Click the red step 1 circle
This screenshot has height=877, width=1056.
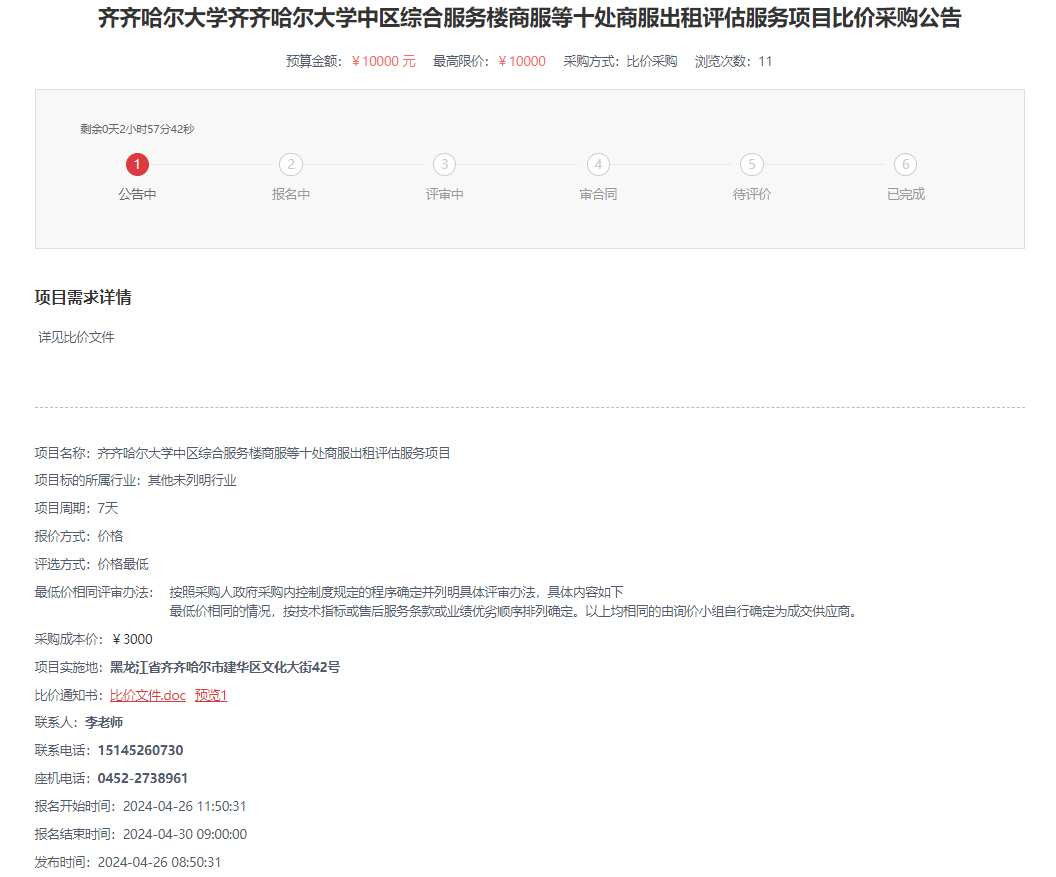[137, 165]
